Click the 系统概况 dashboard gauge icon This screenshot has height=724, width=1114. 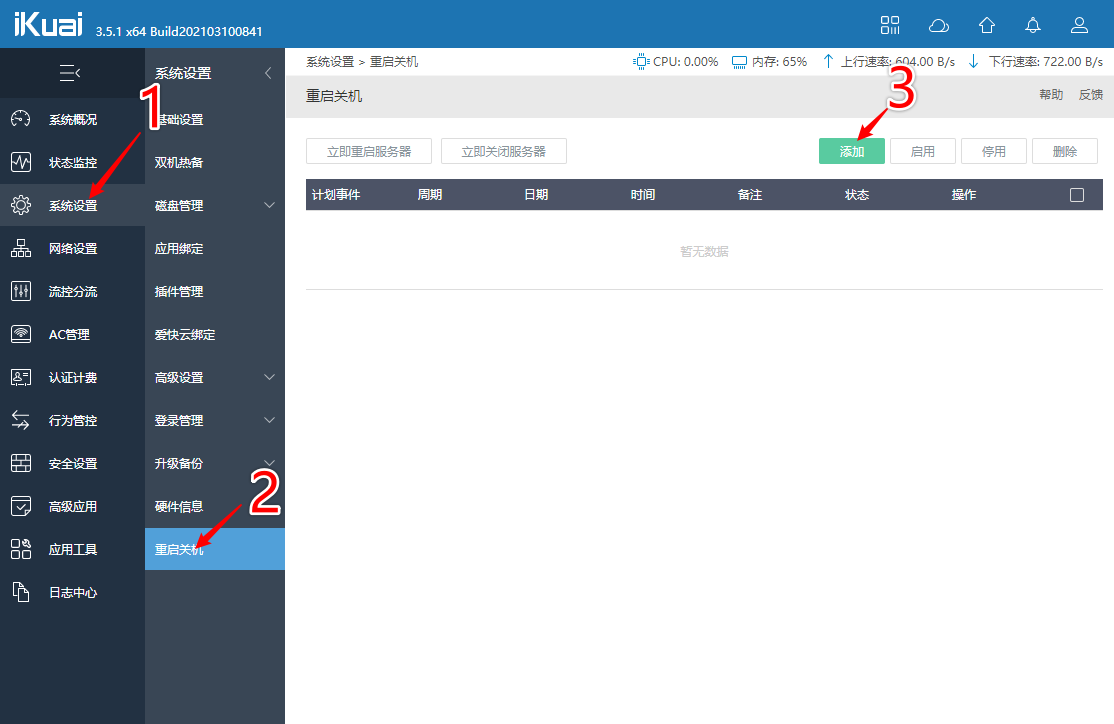(21, 119)
